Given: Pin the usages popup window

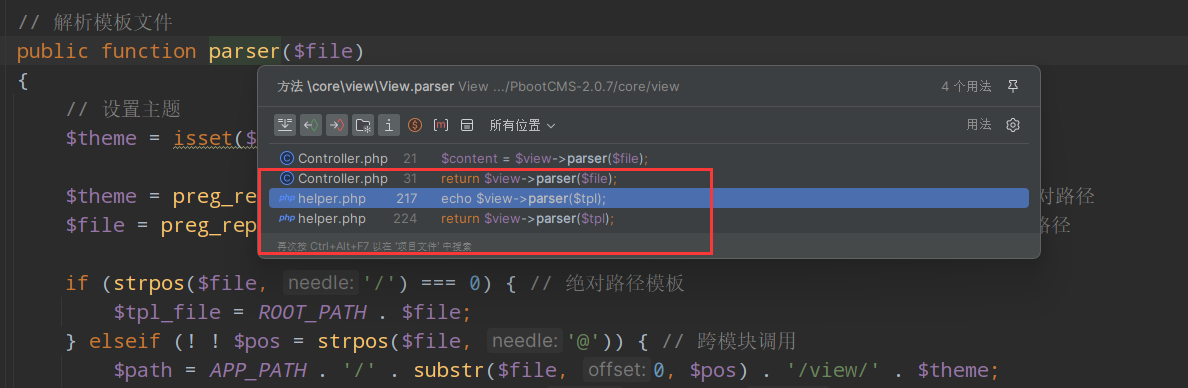Looking at the screenshot, I should pos(1012,86).
